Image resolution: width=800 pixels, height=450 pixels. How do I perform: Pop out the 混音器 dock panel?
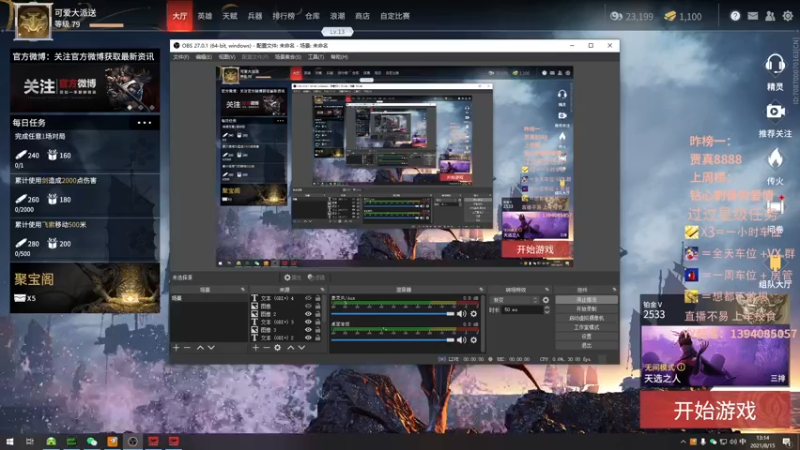[481, 290]
